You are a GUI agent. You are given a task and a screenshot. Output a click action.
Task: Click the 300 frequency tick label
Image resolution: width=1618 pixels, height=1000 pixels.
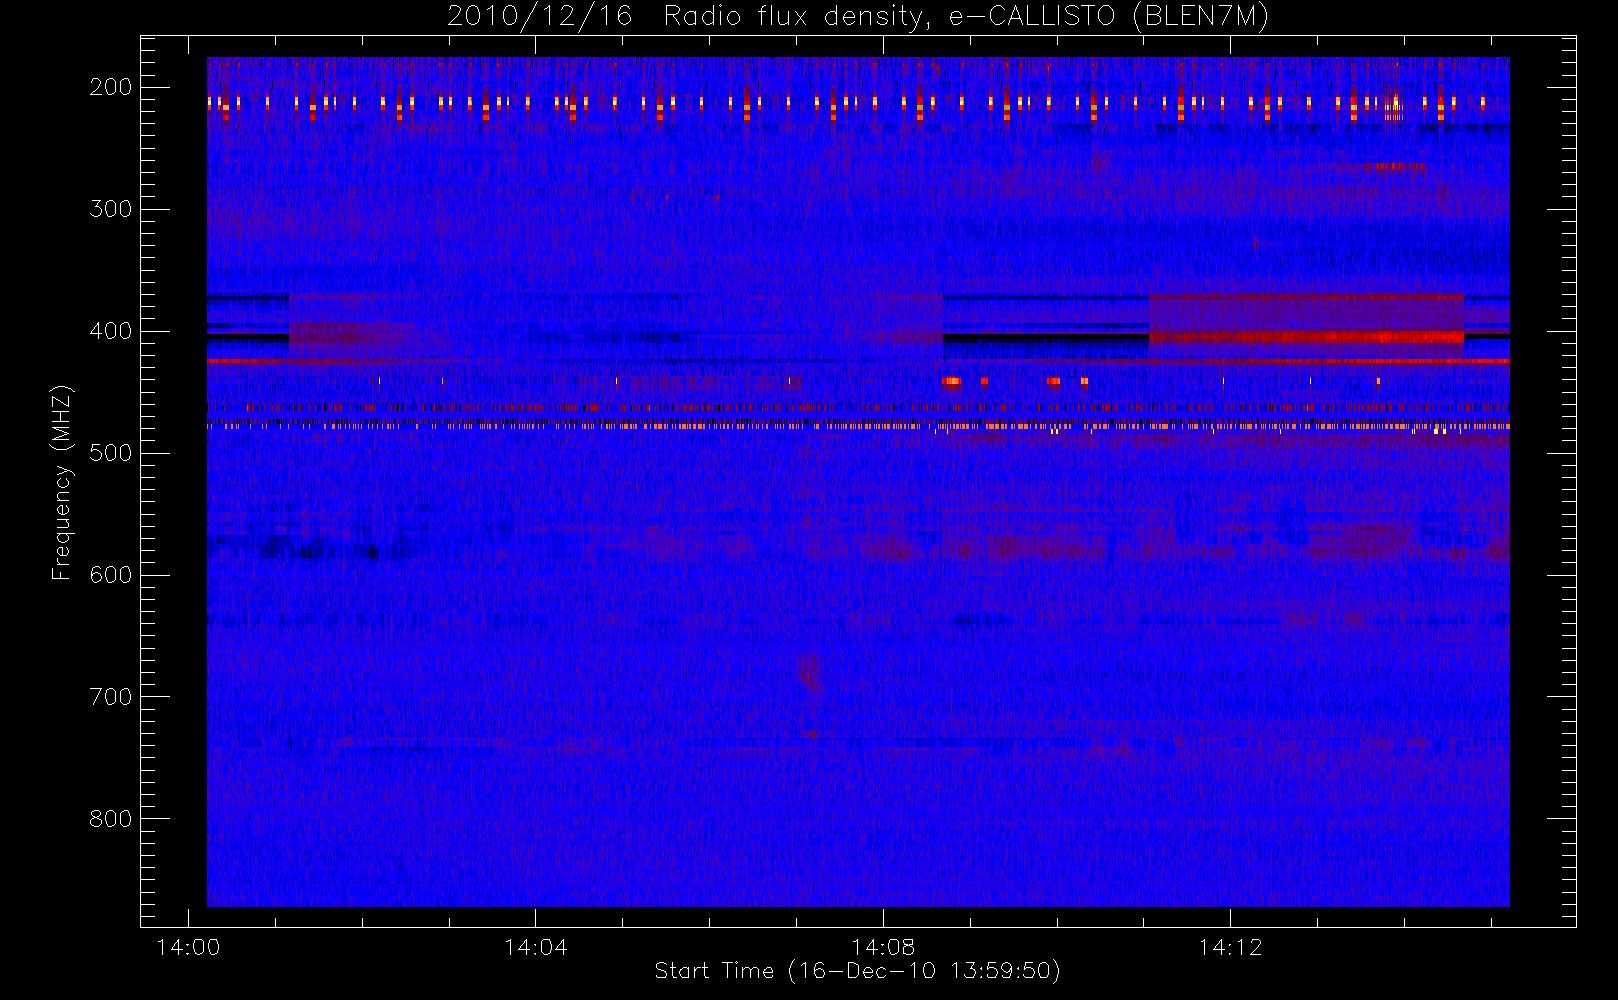pyautogui.click(x=111, y=209)
